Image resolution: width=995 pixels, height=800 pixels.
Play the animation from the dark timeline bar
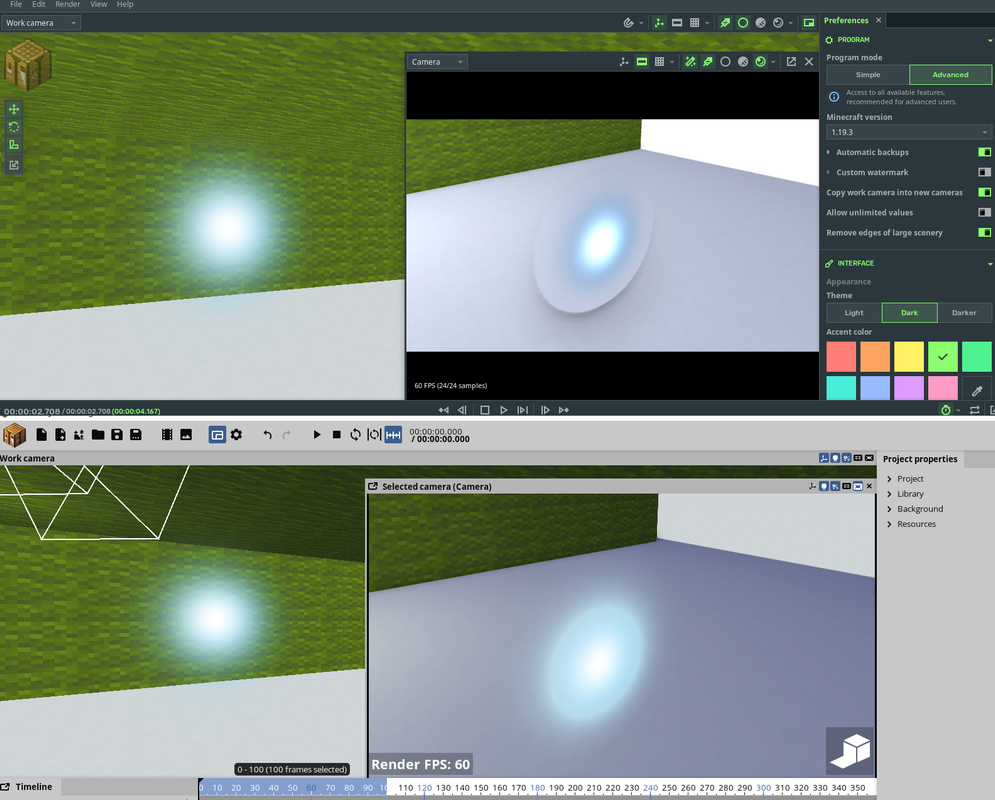pos(504,410)
